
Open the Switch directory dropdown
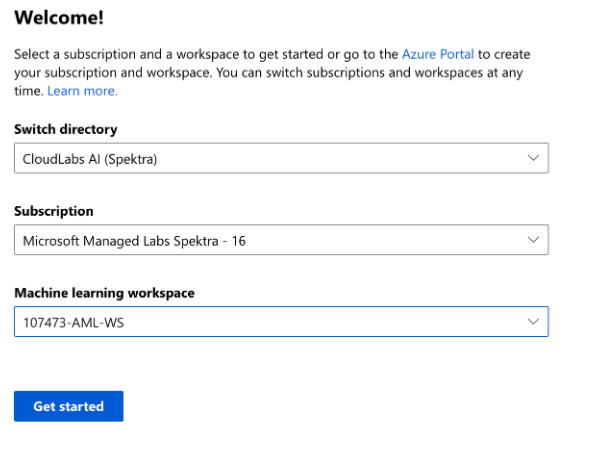click(281, 158)
